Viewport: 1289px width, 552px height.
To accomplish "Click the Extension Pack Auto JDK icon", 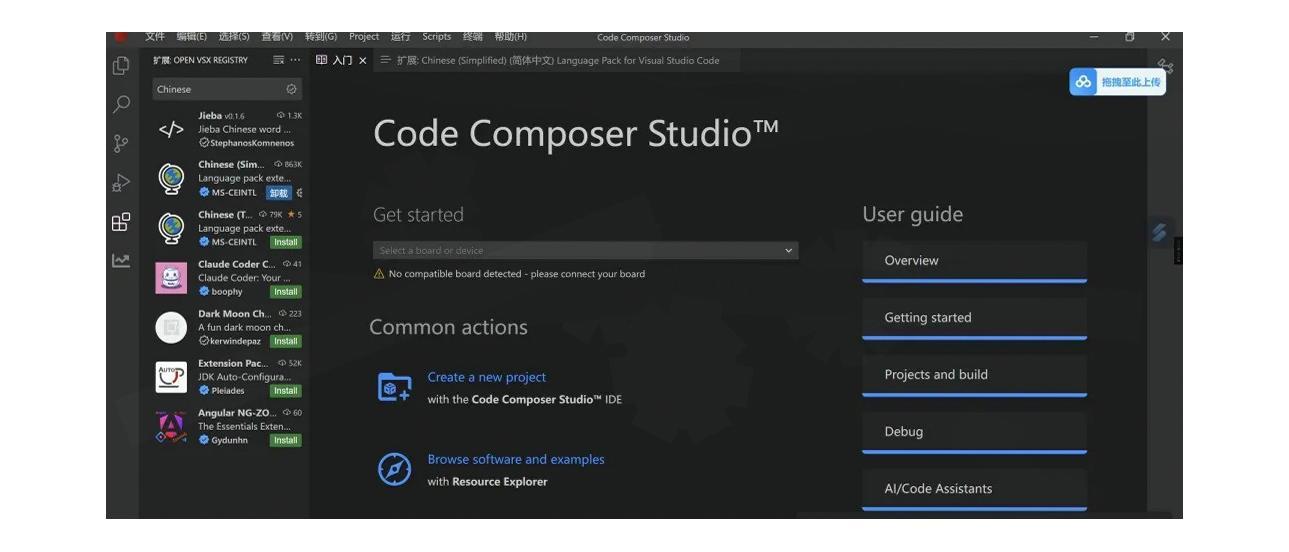I will (171, 377).
